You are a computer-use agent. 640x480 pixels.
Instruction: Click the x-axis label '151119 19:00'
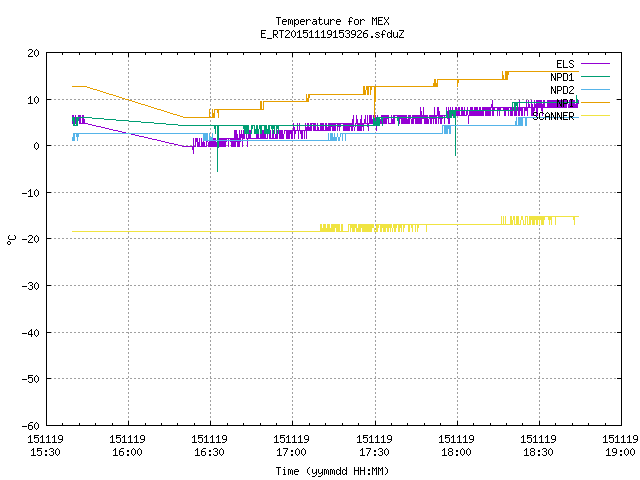coord(620,446)
